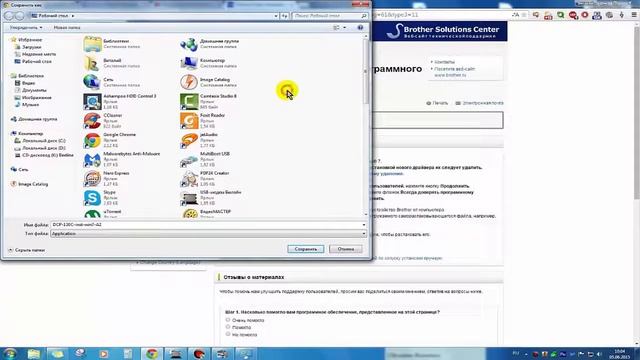This screenshot has width=640, height=360.
Task: Select the jetAudio shortcut
Action: pyautogui.click(x=199, y=140)
